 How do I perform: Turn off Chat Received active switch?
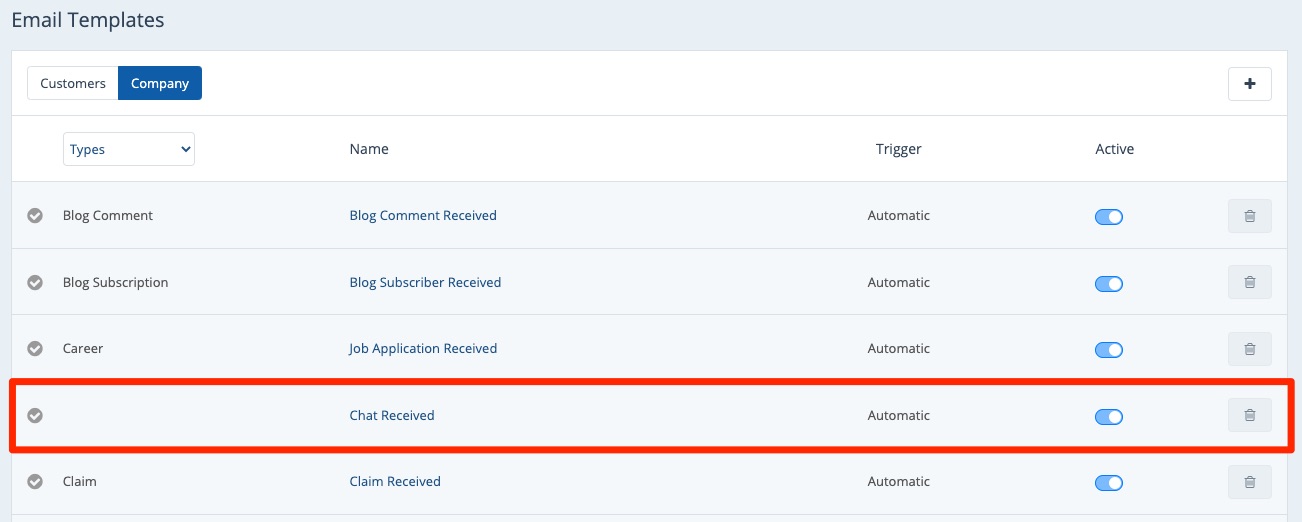click(1109, 416)
